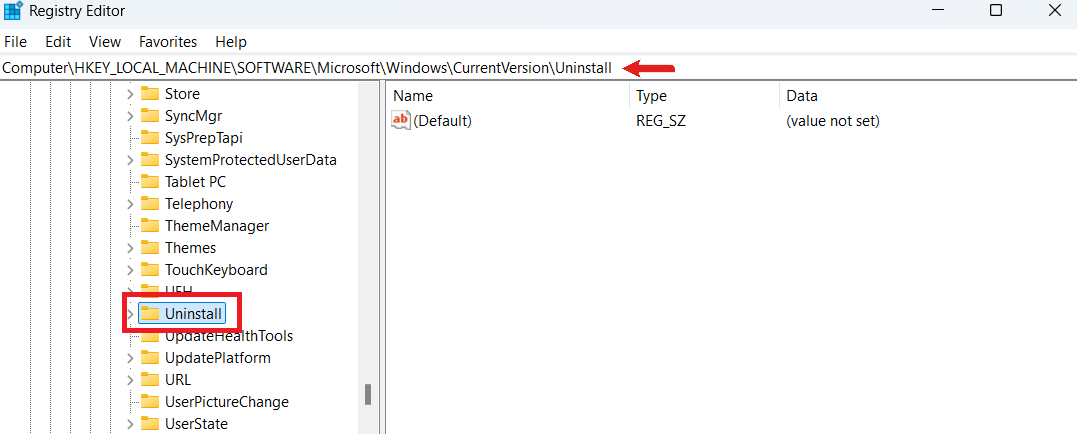Select the Themes key label
The width and height of the screenshot is (1077, 434).
pos(190,248)
